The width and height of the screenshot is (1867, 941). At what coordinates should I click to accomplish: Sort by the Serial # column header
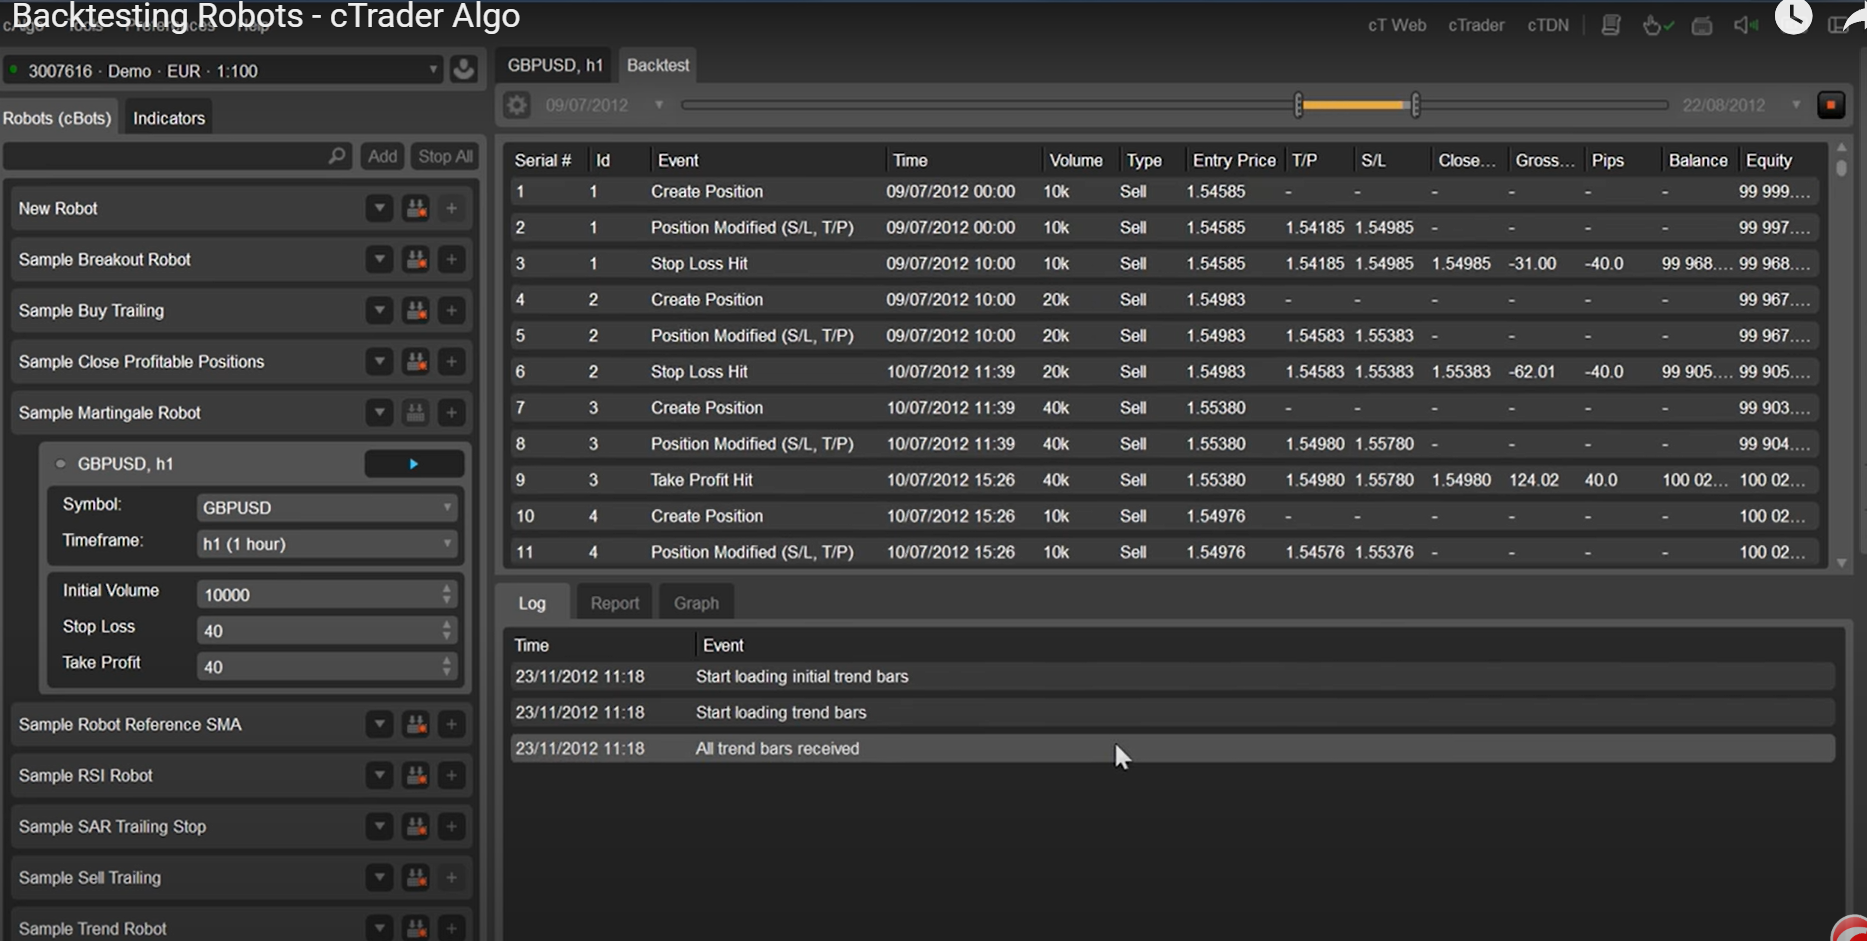click(x=543, y=160)
